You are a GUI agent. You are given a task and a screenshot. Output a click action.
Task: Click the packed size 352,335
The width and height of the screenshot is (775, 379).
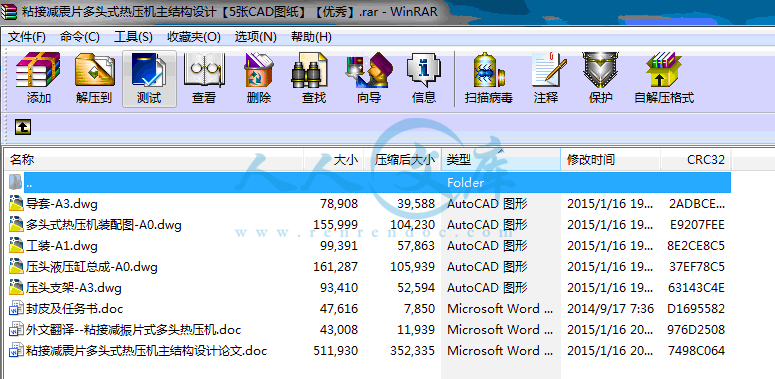(x=412, y=351)
